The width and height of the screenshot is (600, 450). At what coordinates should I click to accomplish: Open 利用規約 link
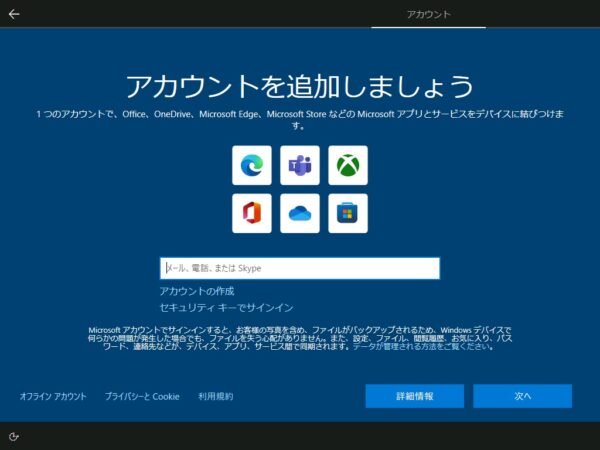(x=215, y=396)
